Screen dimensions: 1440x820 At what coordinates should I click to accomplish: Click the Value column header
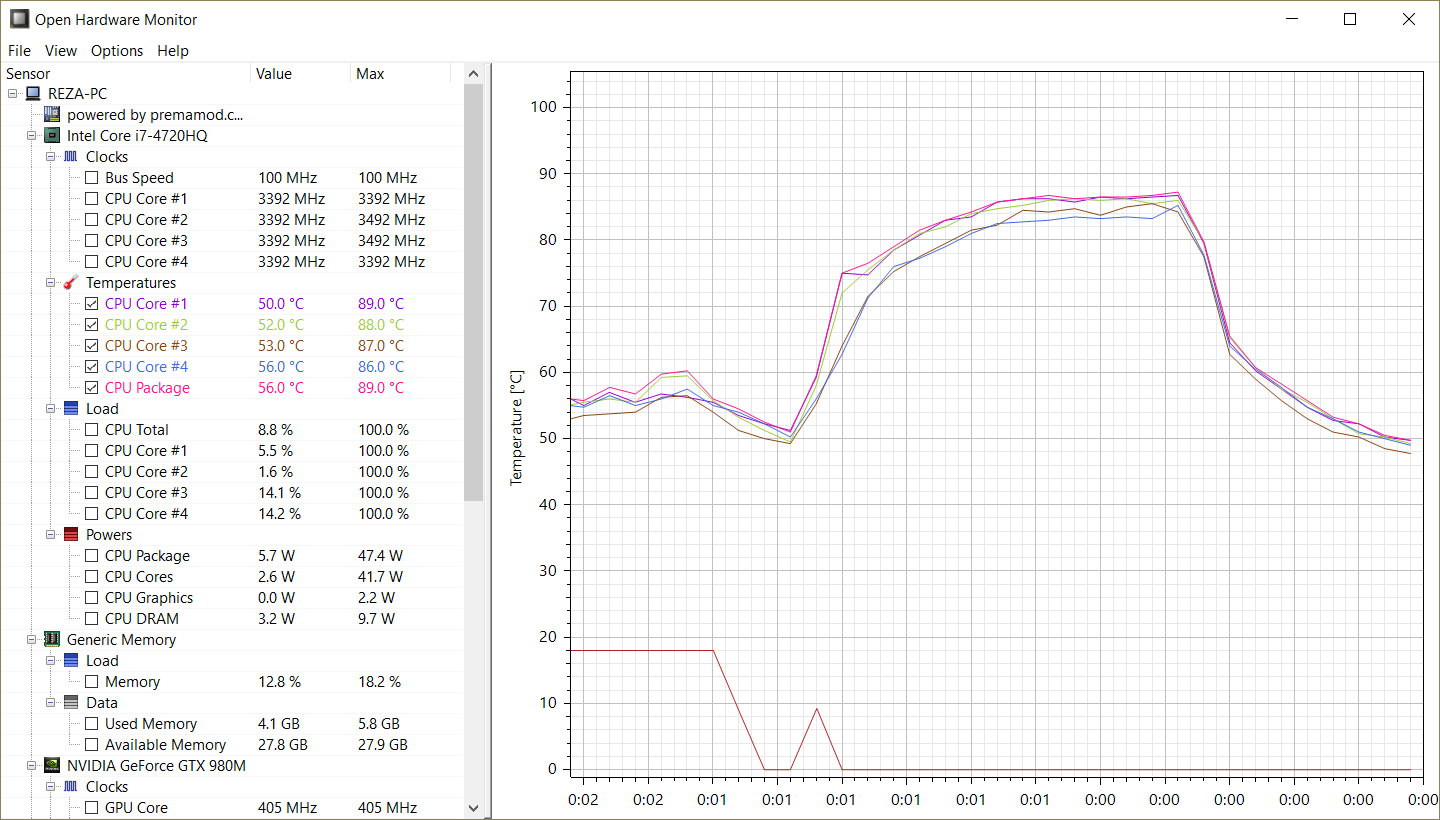pyautogui.click(x=300, y=73)
